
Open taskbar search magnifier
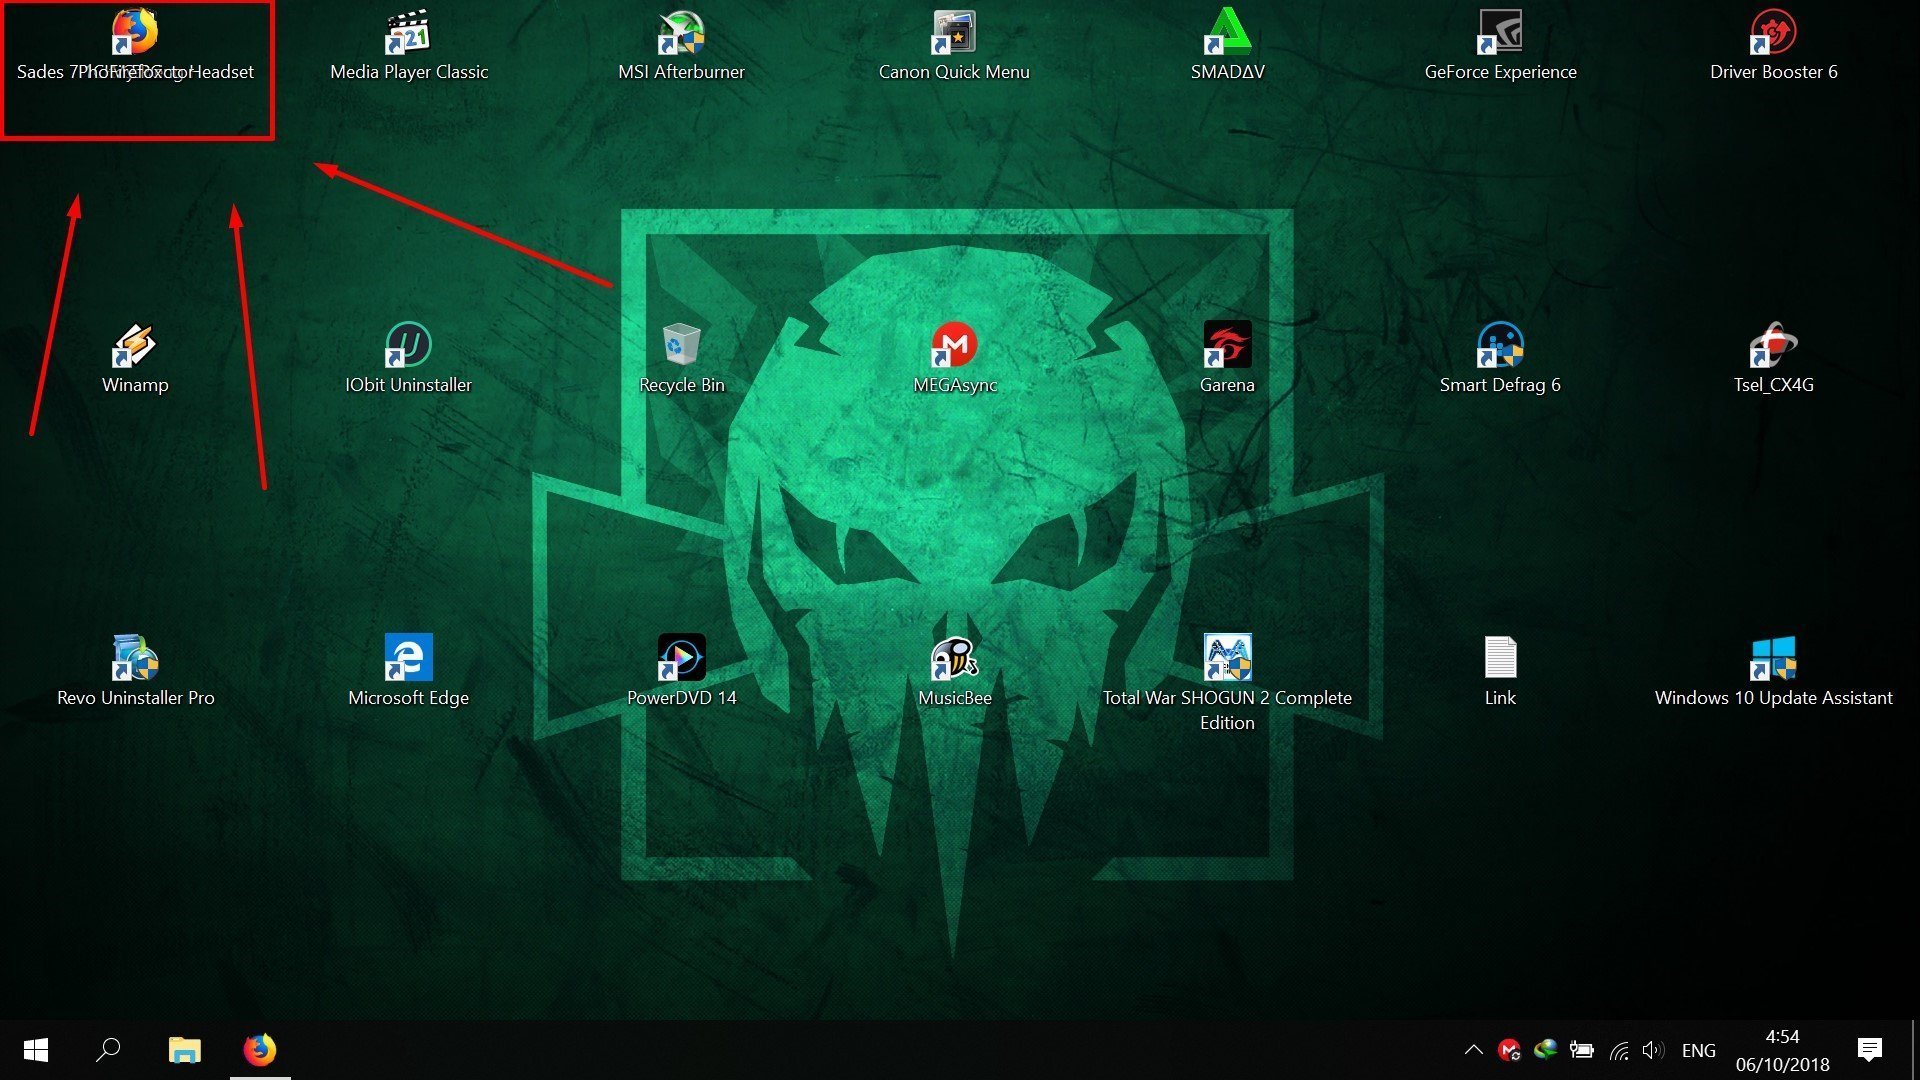108,1050
